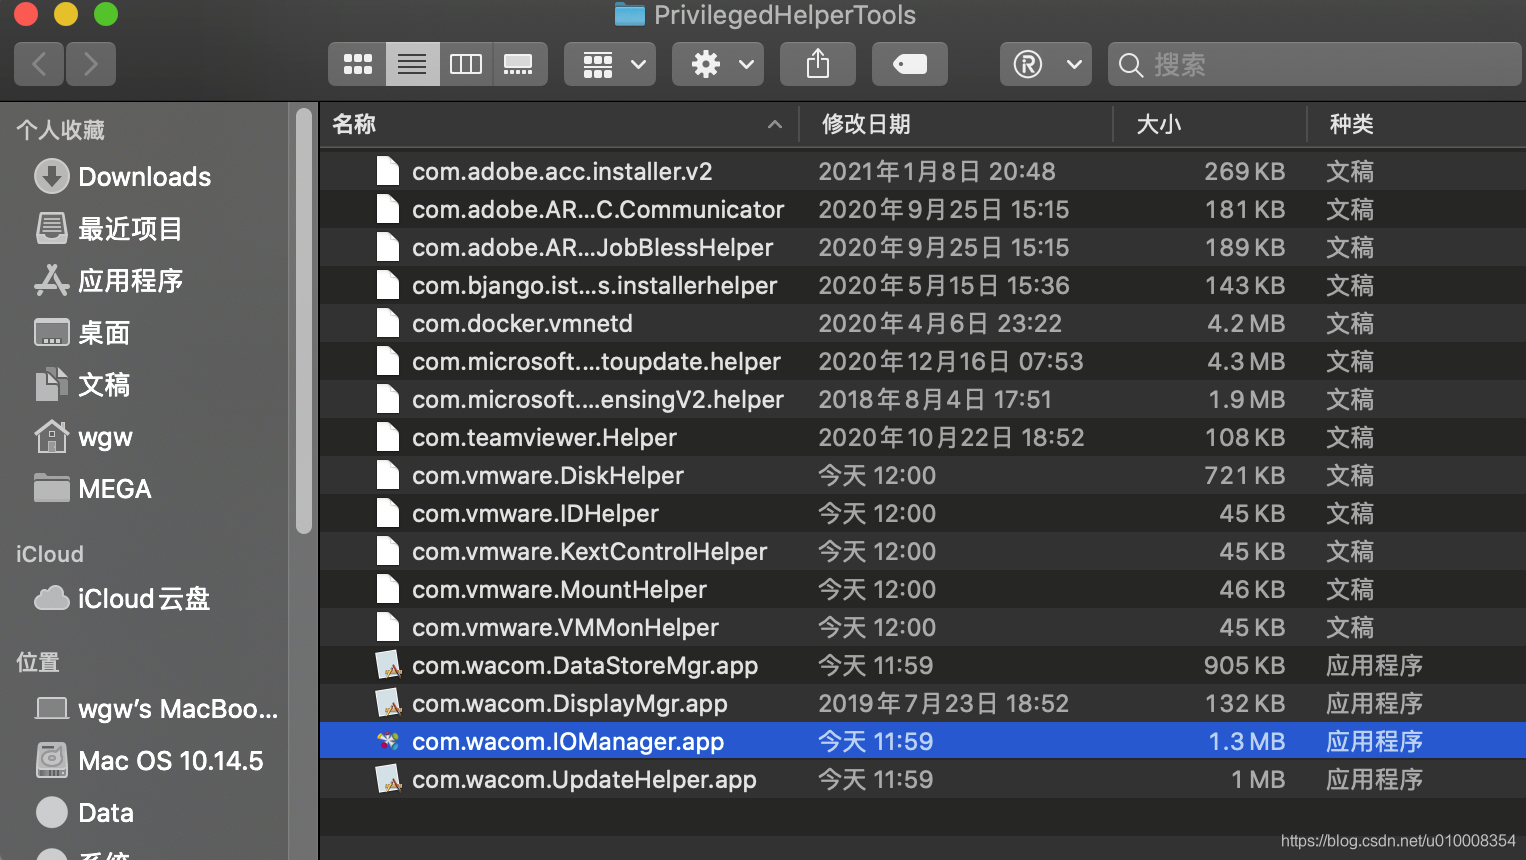Click the 2019年7月23日 18:52 date cell
The image size is (1526, 860).
click(943, 704)
